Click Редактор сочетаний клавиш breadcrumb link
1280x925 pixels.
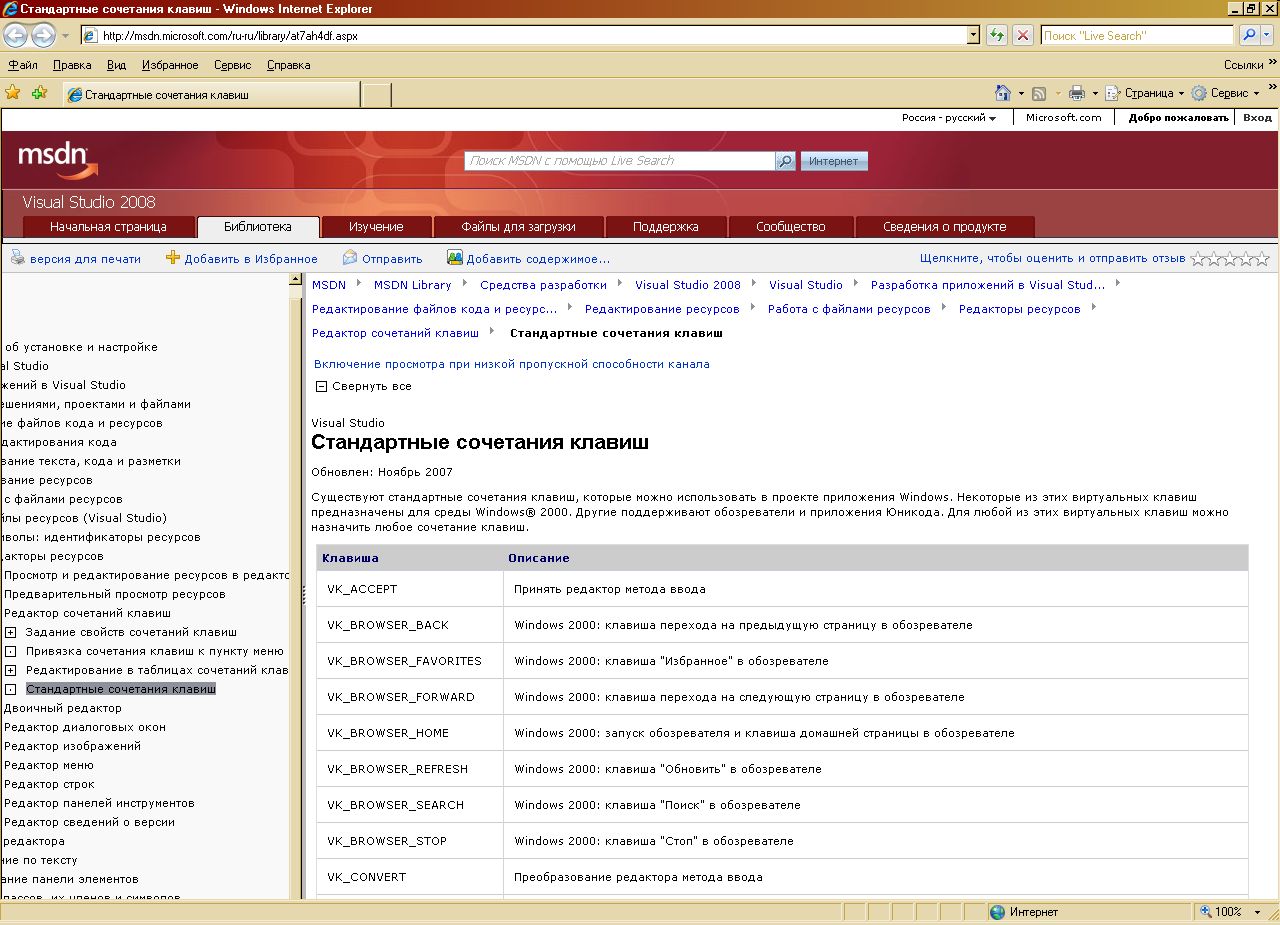(x=395, y=333)
